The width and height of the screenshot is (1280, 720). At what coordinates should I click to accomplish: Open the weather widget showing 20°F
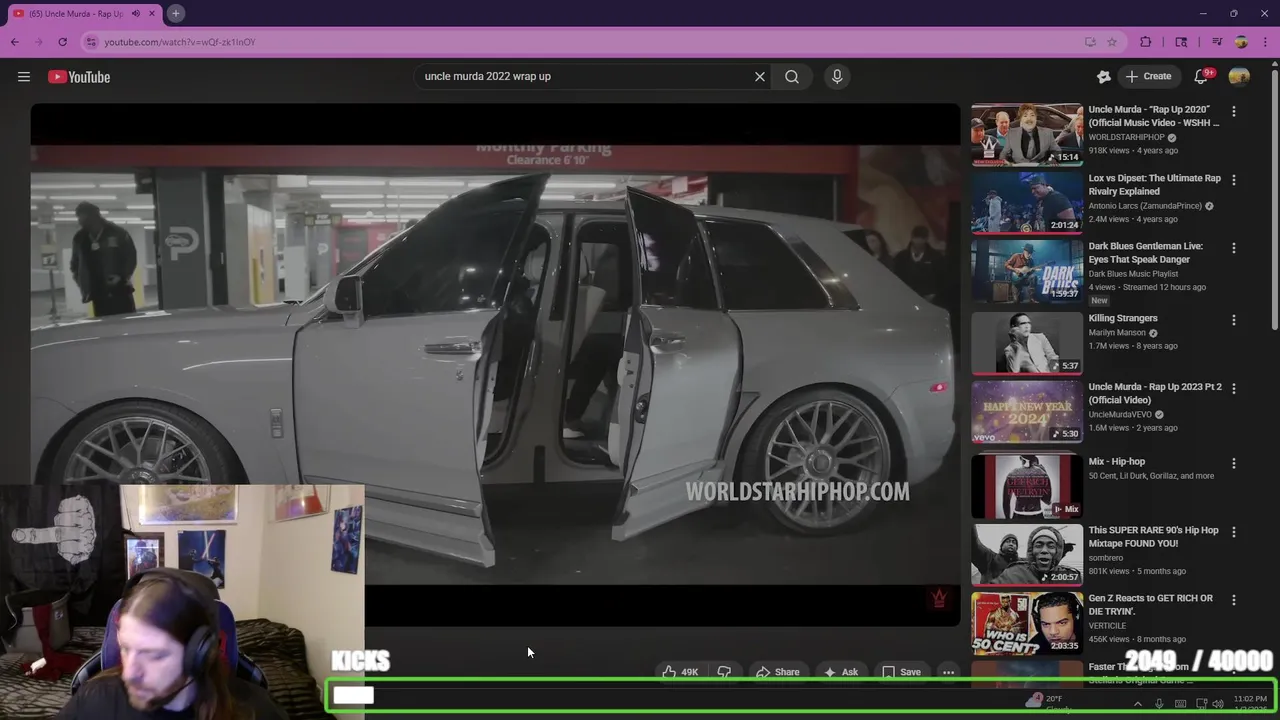point(1047,703)
